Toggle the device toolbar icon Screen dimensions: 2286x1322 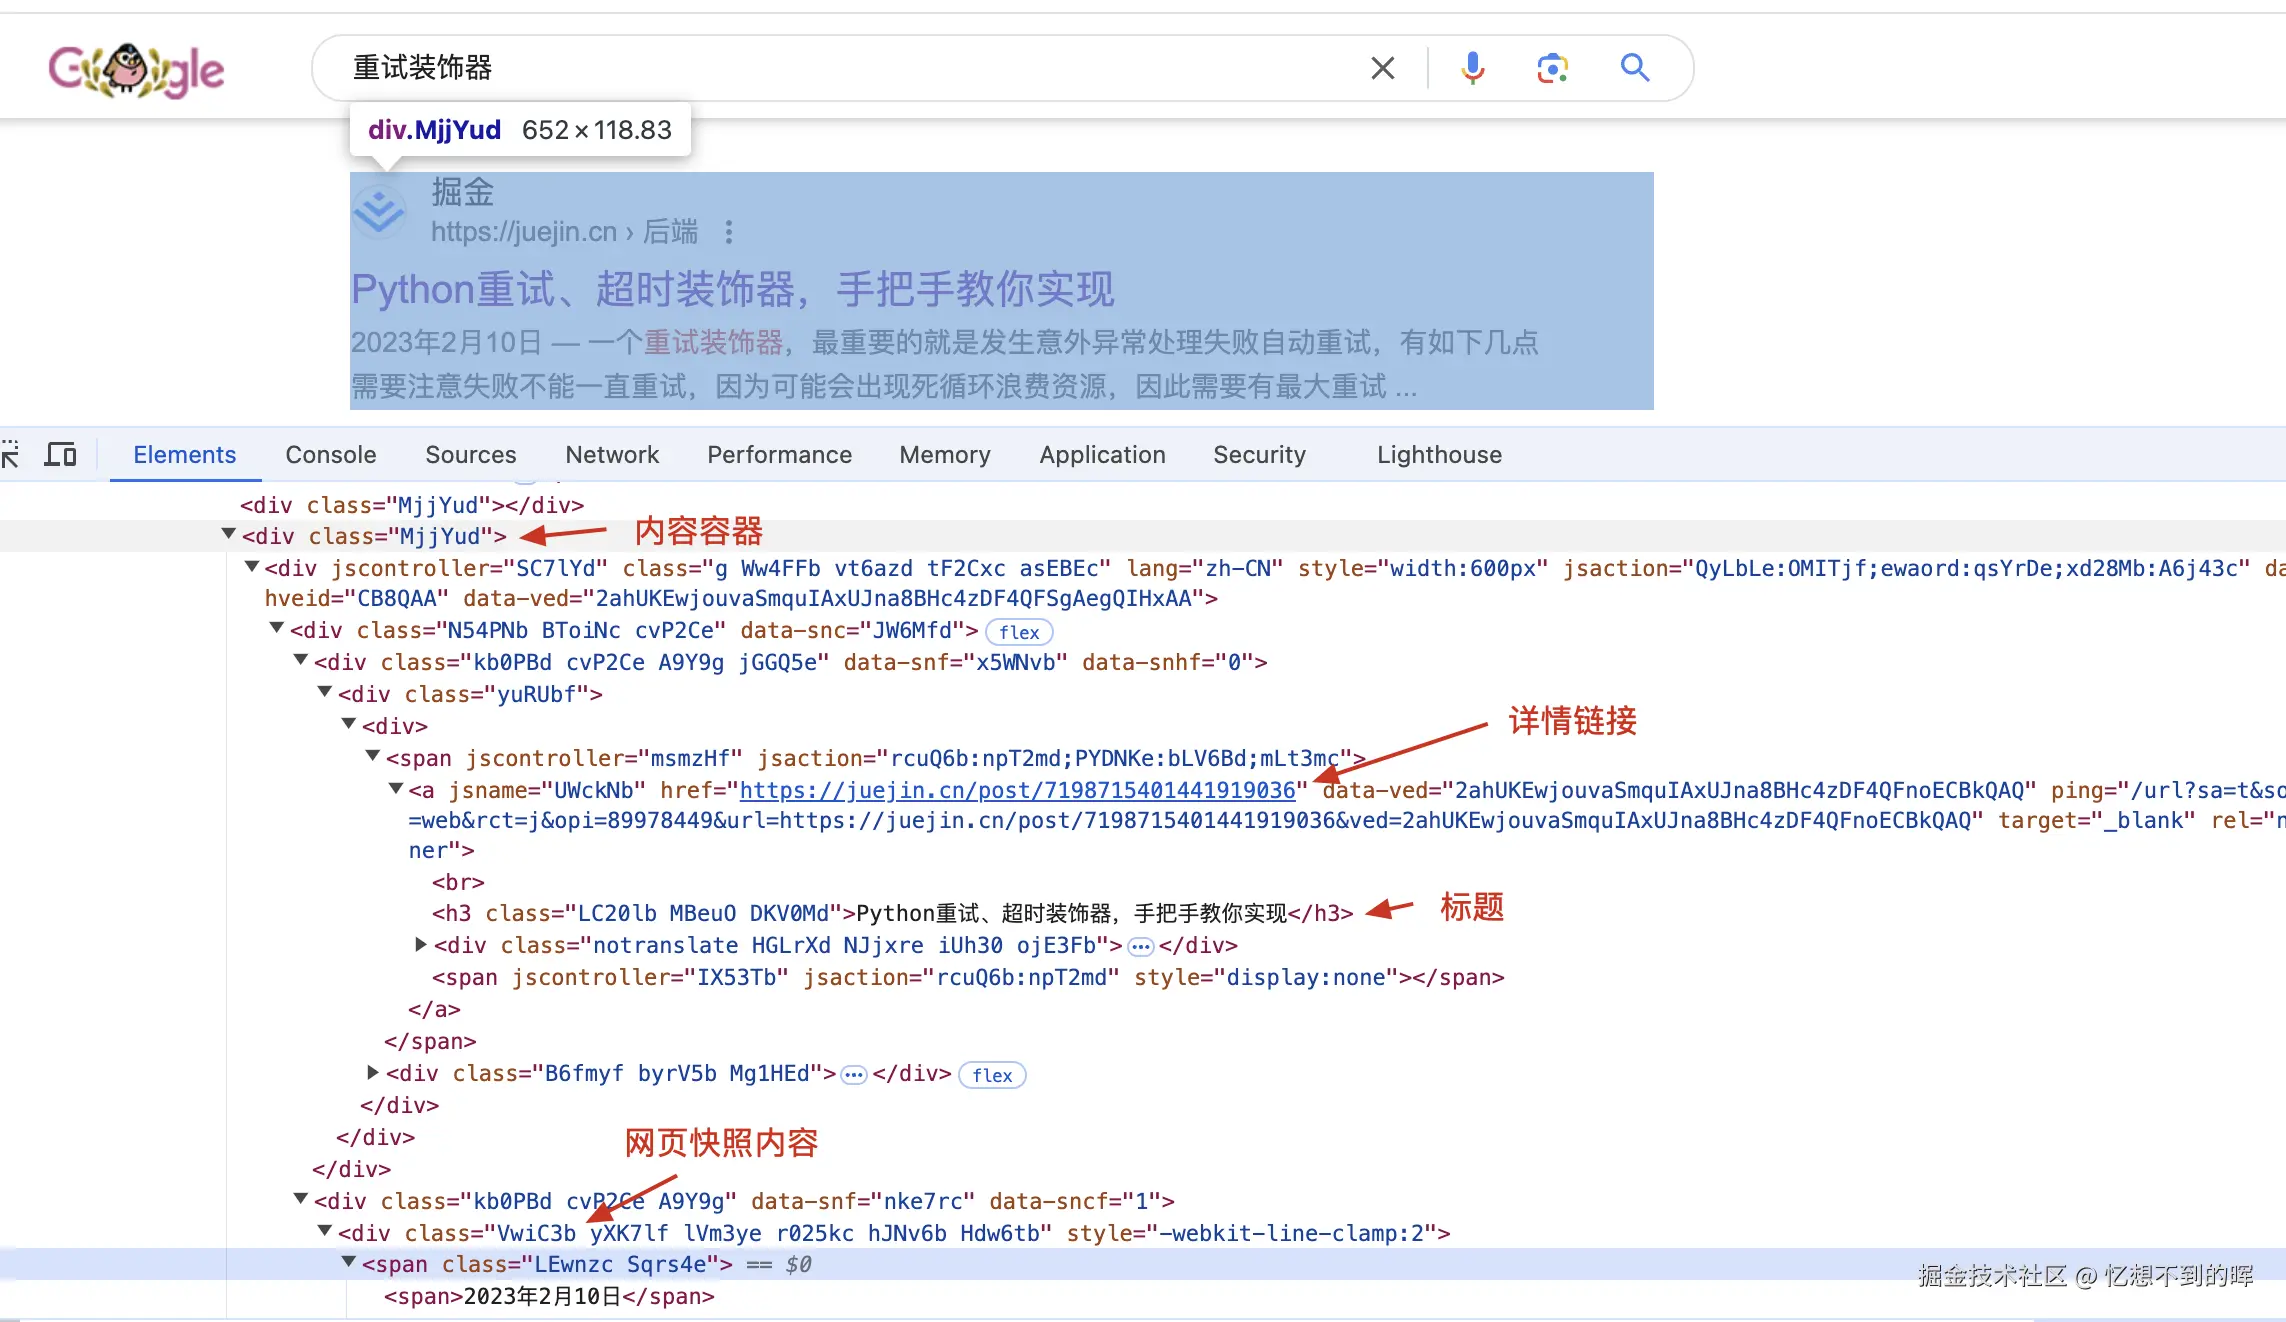coord(60,455)
